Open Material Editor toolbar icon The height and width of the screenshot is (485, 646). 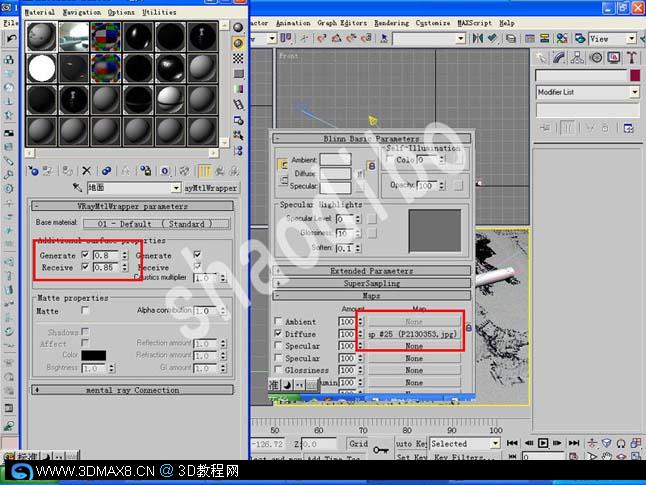(562, 39)
